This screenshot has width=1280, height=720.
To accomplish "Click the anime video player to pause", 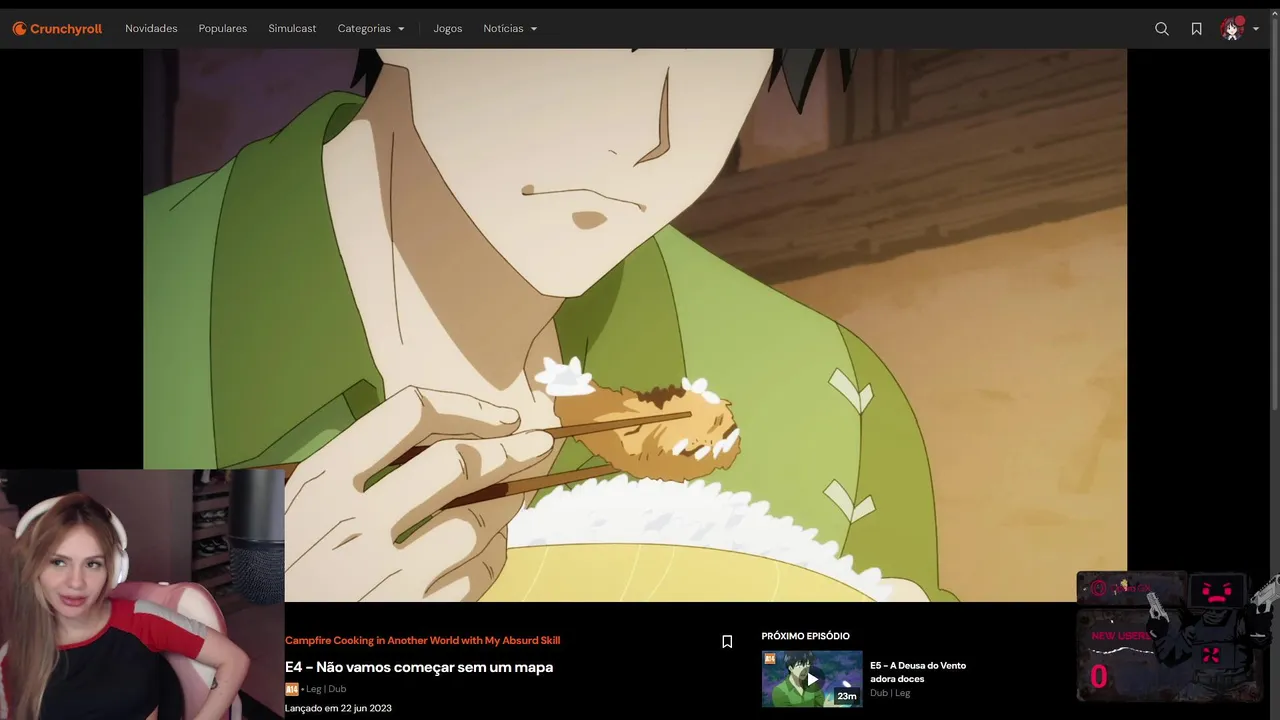I will [635, 325].
